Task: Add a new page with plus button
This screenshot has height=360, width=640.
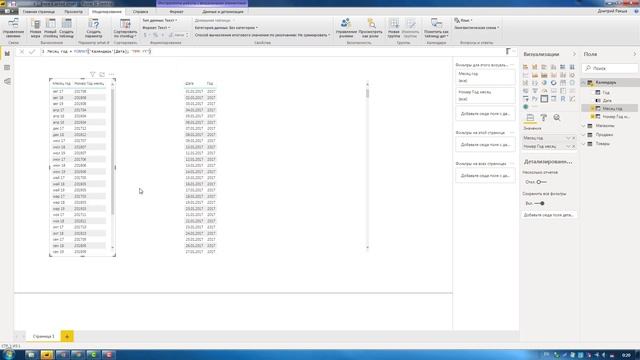Action: click(67, 336)
